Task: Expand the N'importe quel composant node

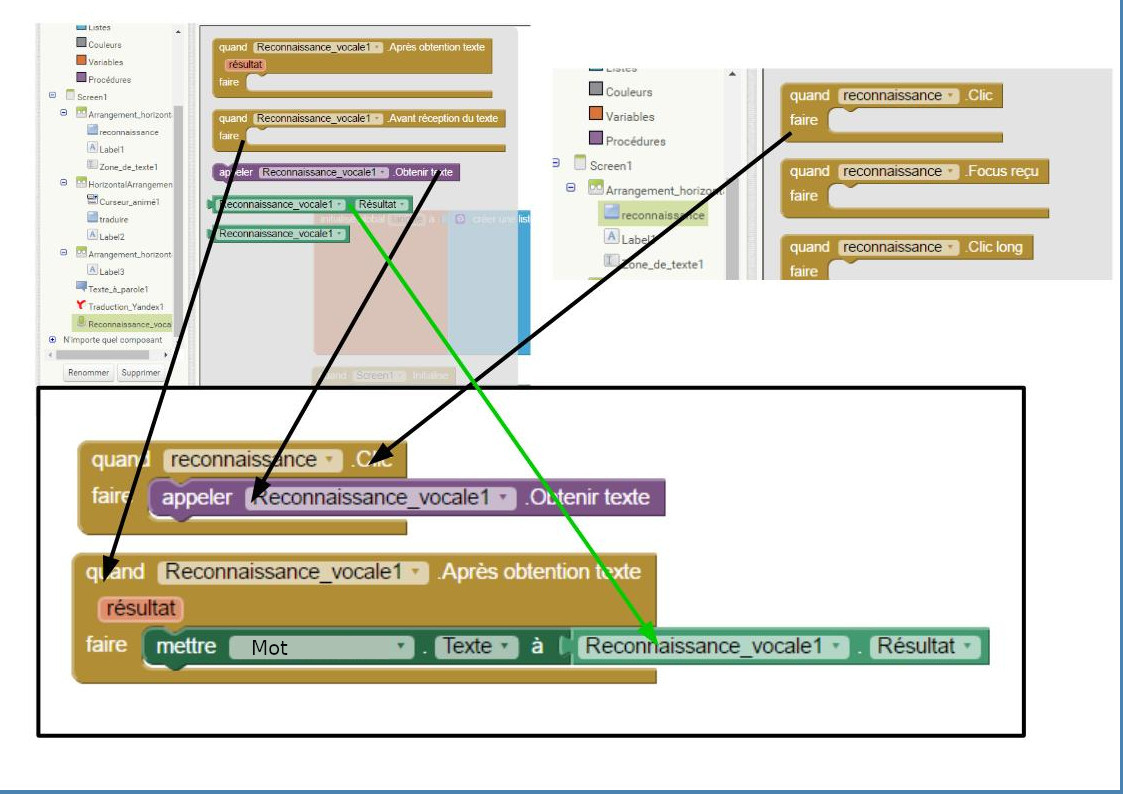Action: (x=52, y=340)
